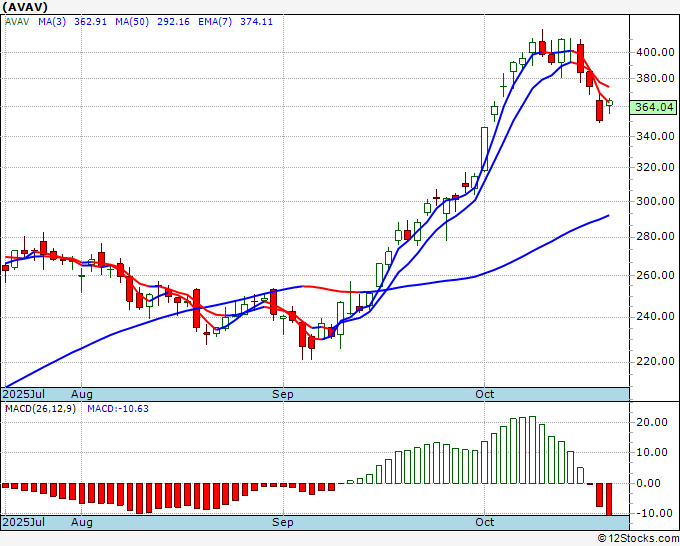680x546 pixels.
Task: Click the 300.00 price axis label
Action: click(x=655, y=201)
